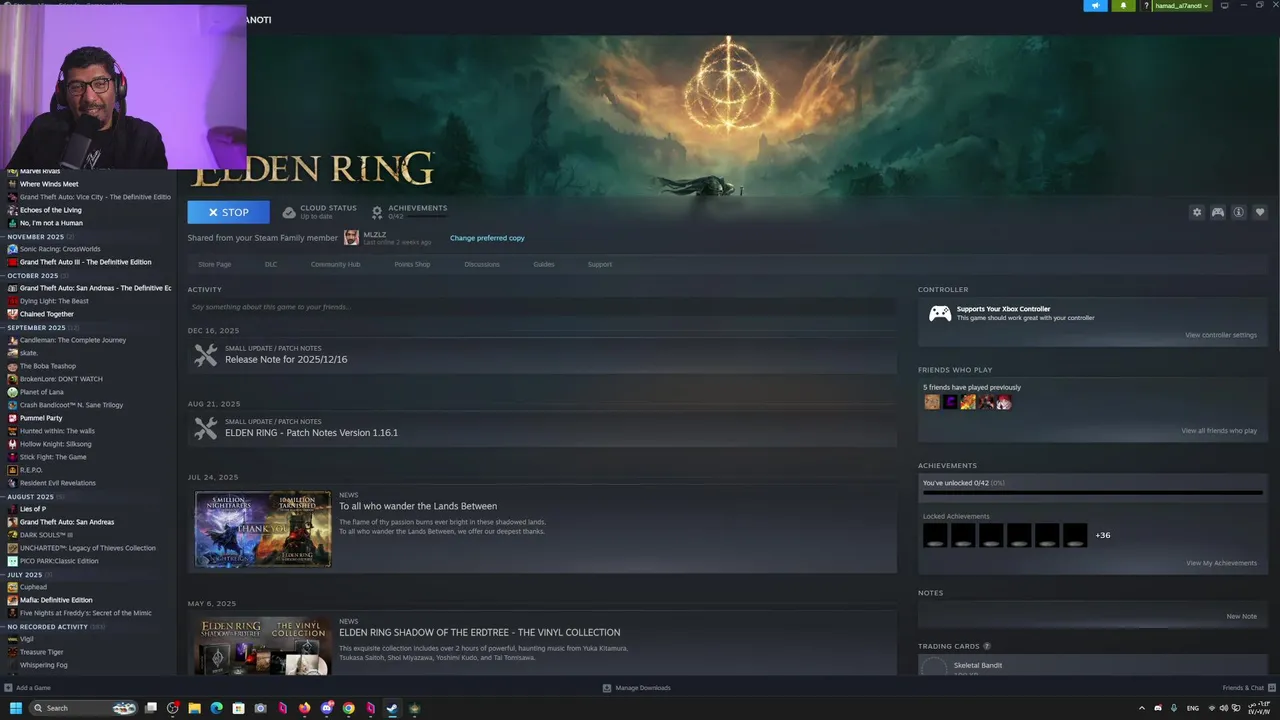
Task: Open the Guides tab
Action: click(544, 264)
